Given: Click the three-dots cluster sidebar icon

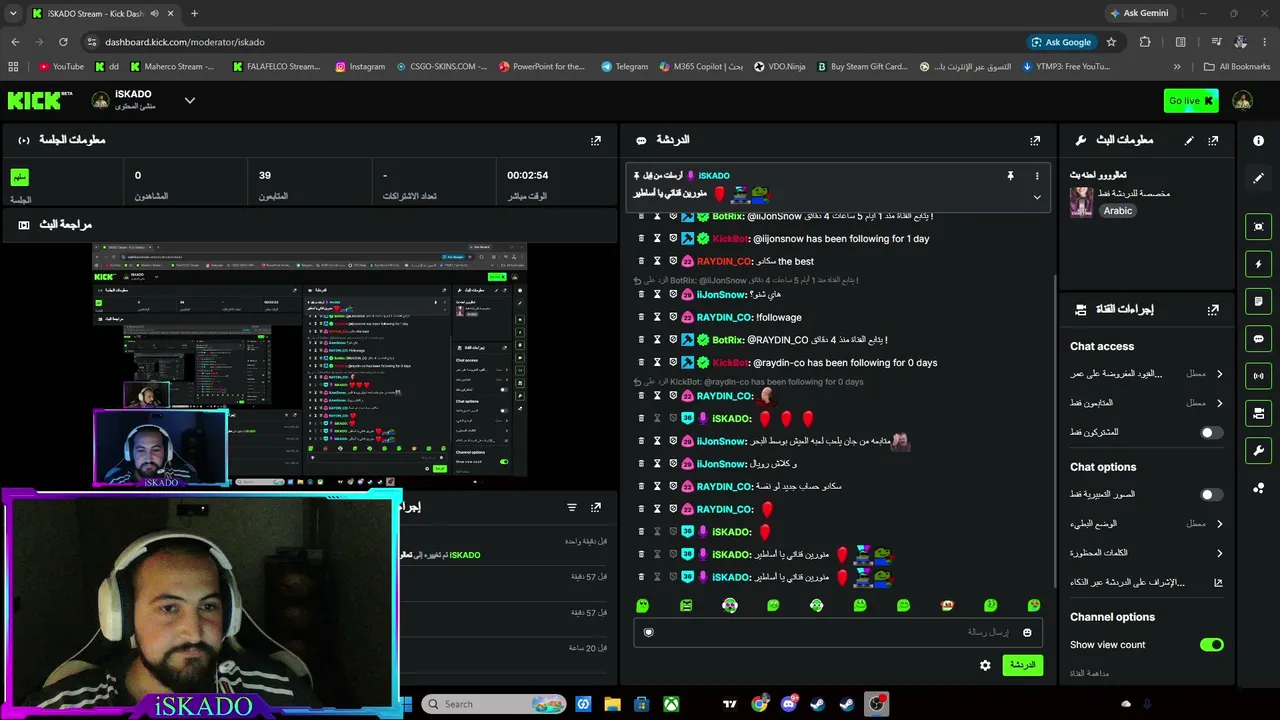Looking at the screenshot, I should point(1258,488).
